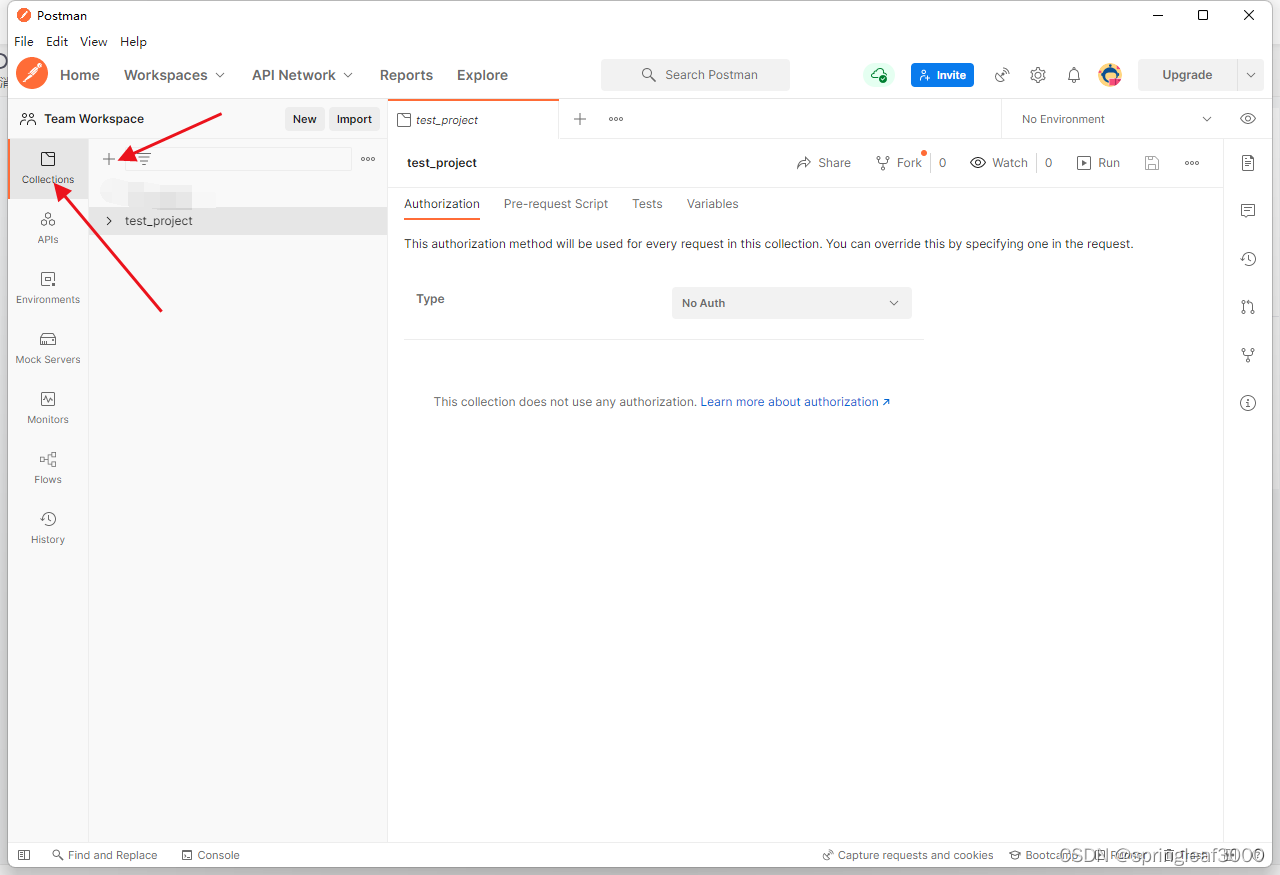This screenshot has width=1280, height=875.
Task: Select the test_project editor tab
Action: (473, 119)
